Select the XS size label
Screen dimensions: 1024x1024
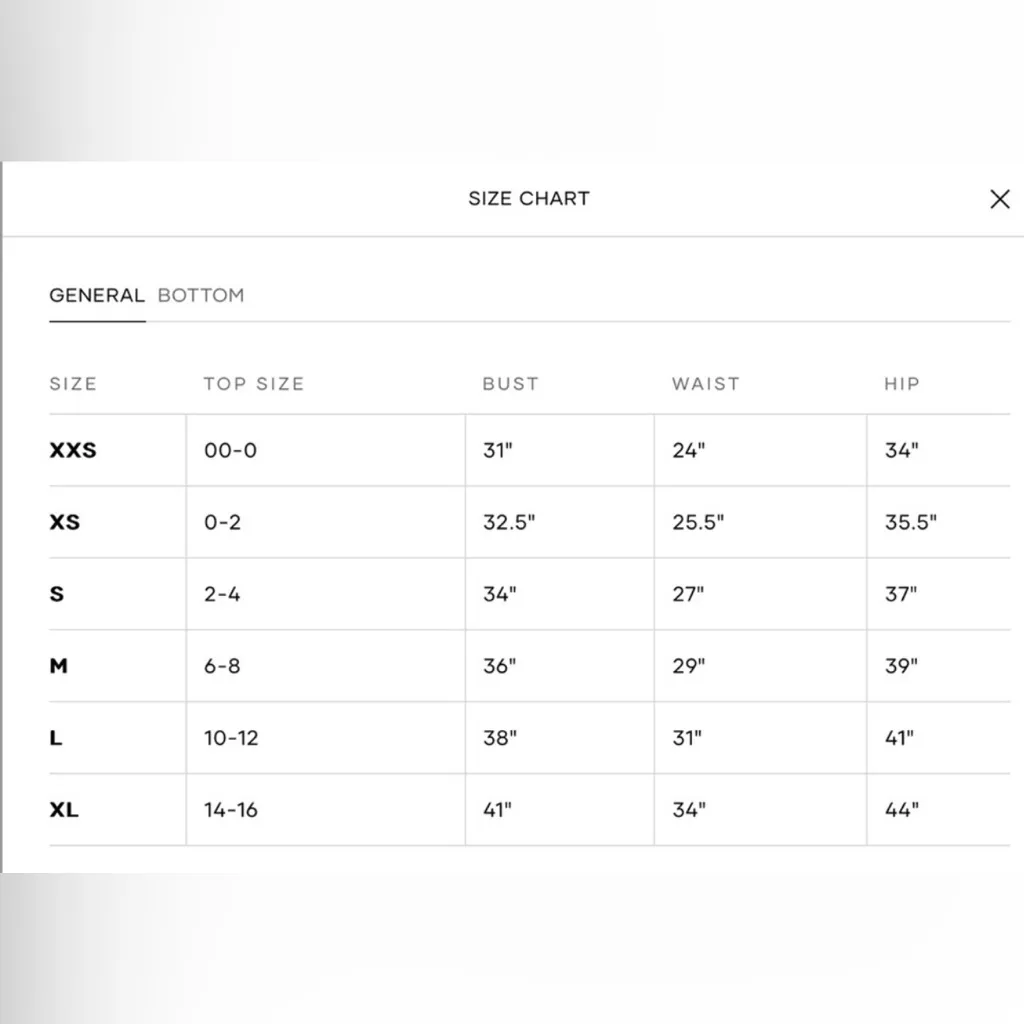(65, 522)
